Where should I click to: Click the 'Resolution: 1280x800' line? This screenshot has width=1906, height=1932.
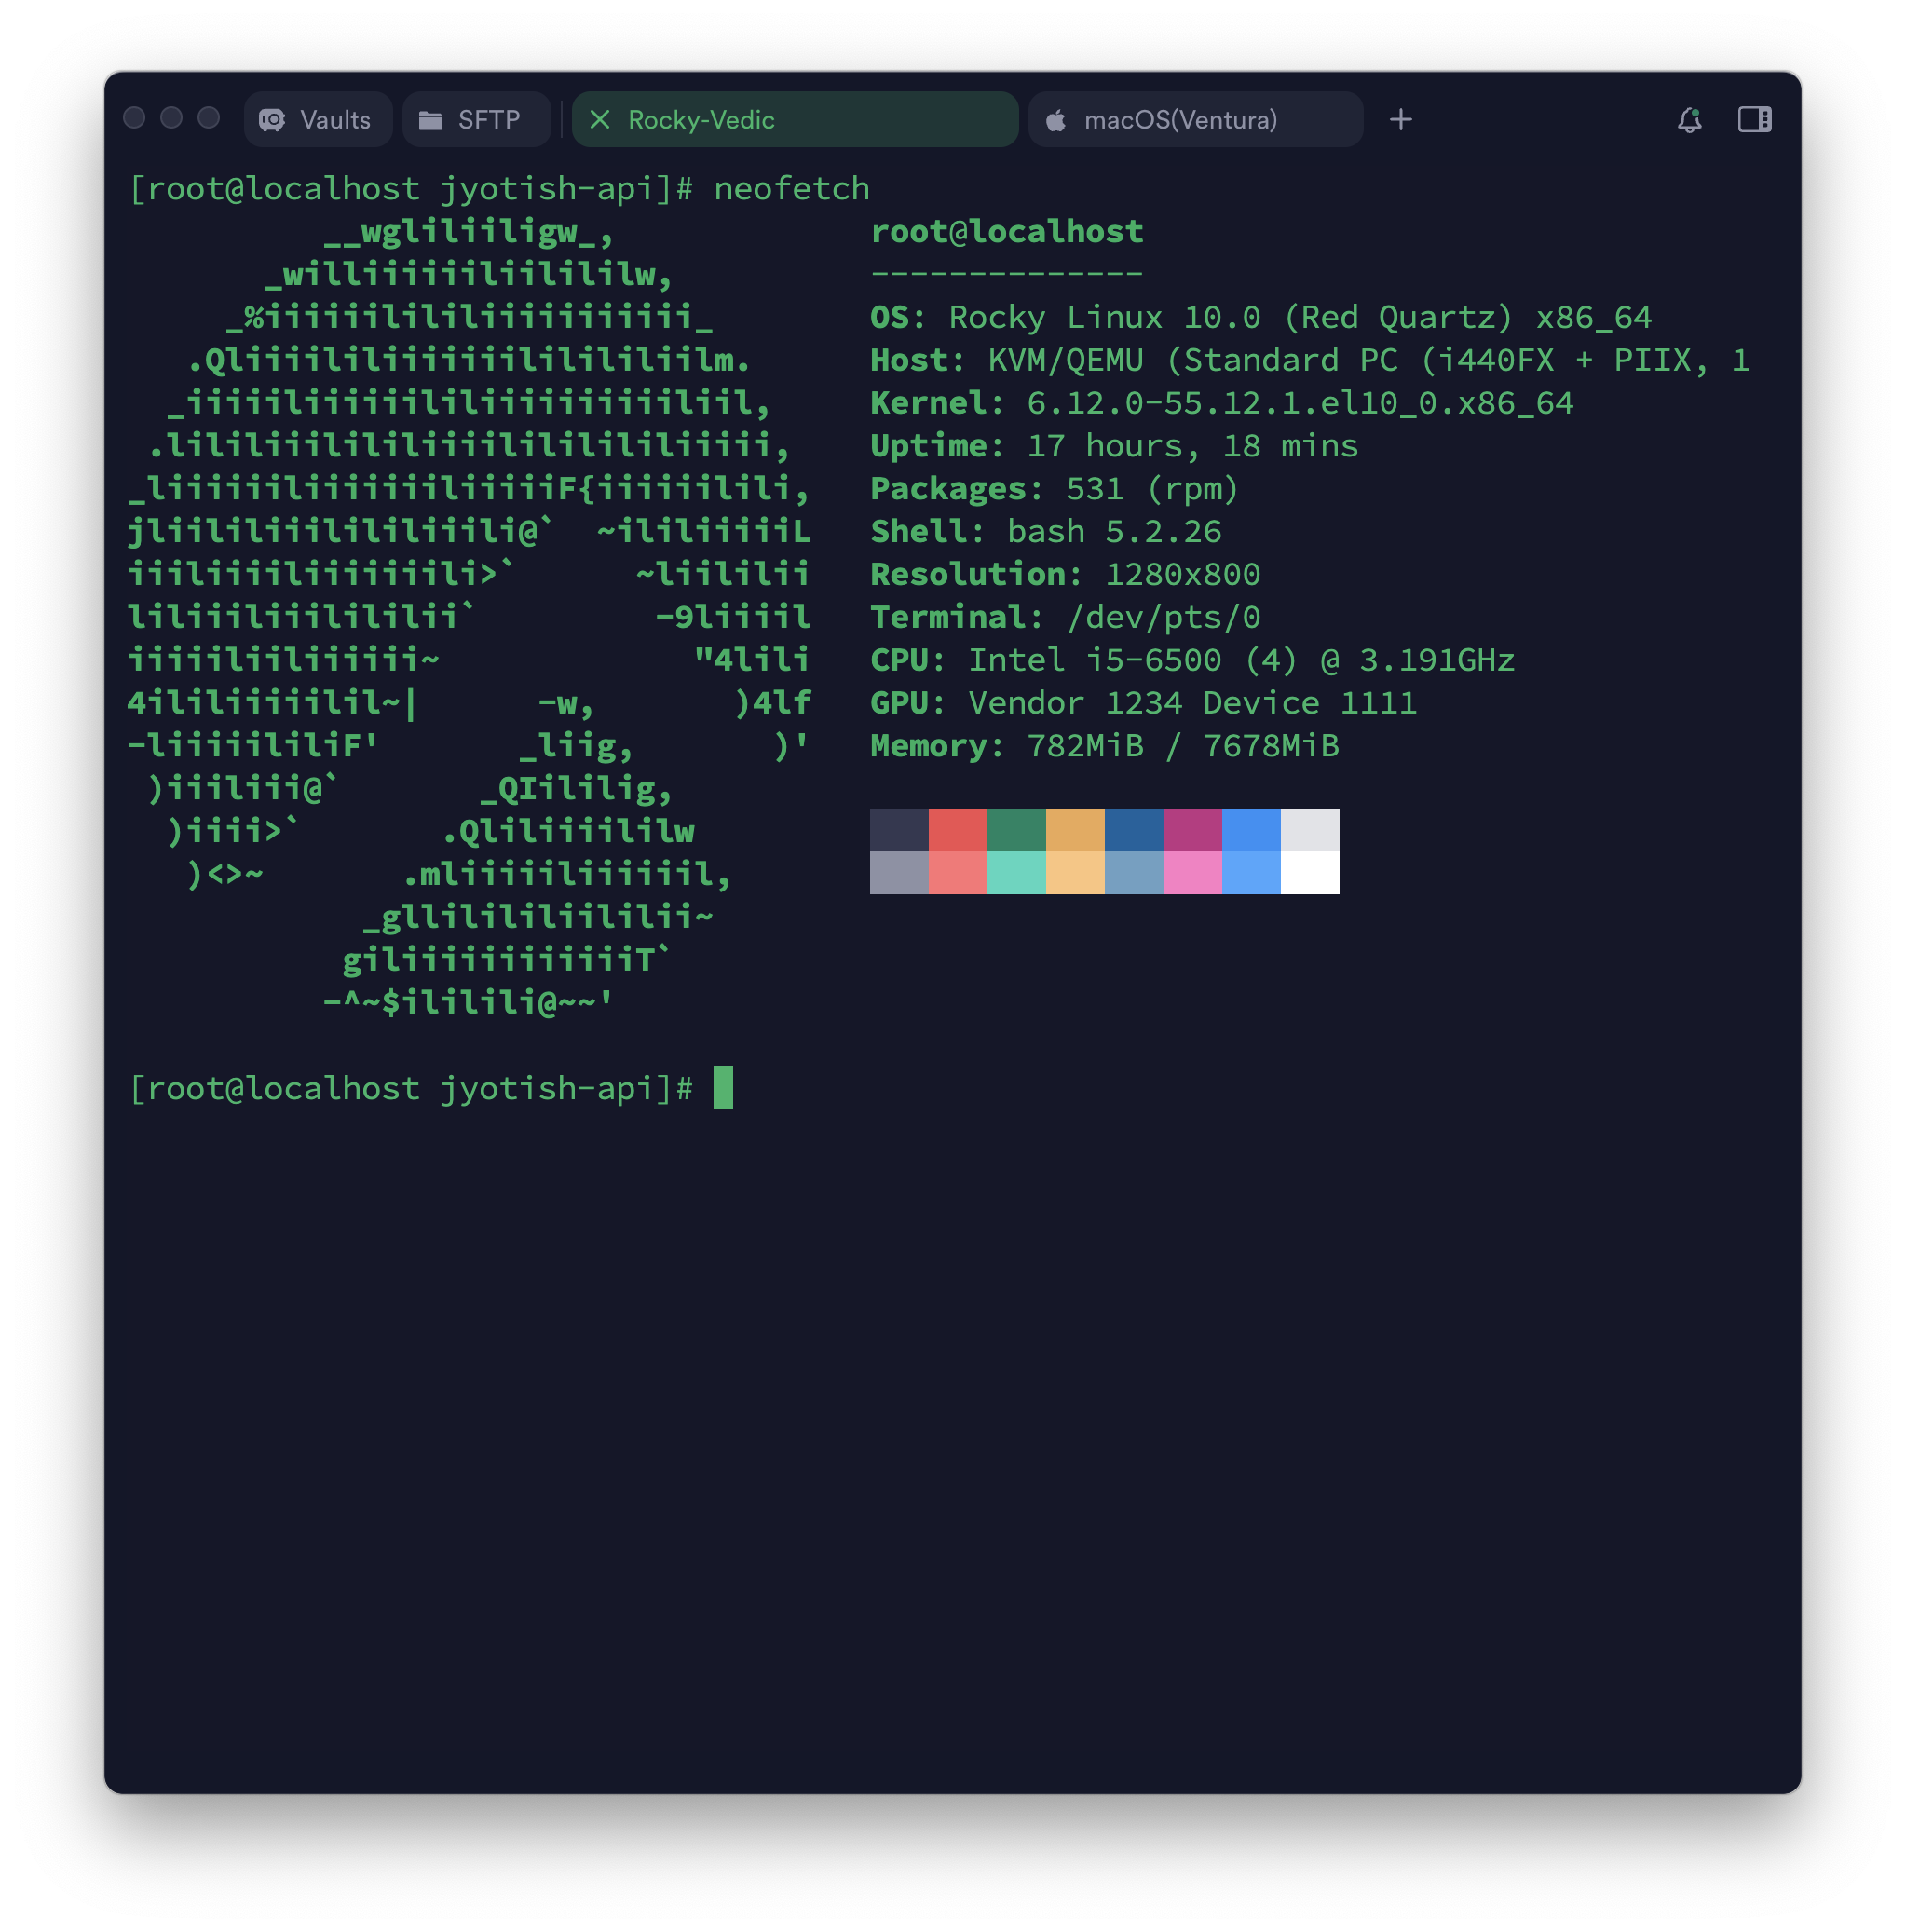click(1065, 575)
